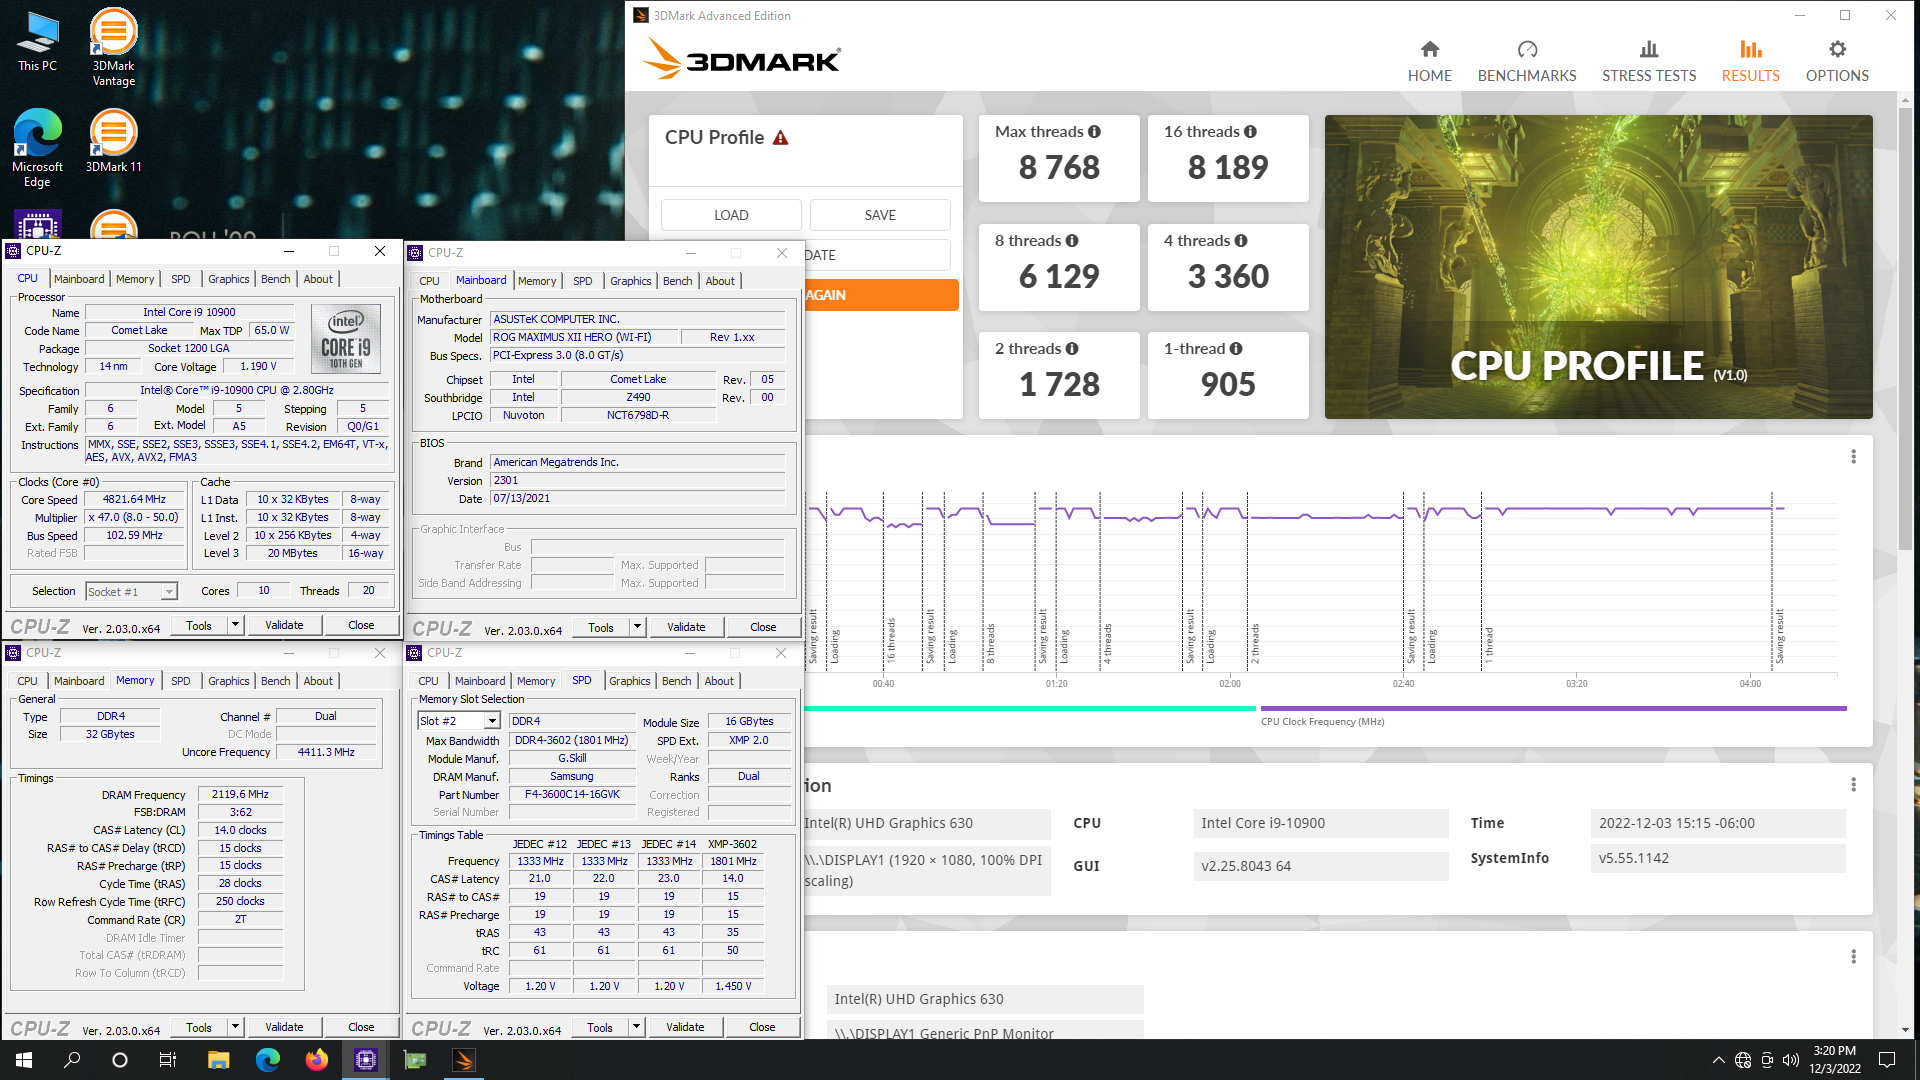This screenshot has height=1080, width=1920.
Task: Click the Max threads 8 768 score card
Action: coord(1059,159)
